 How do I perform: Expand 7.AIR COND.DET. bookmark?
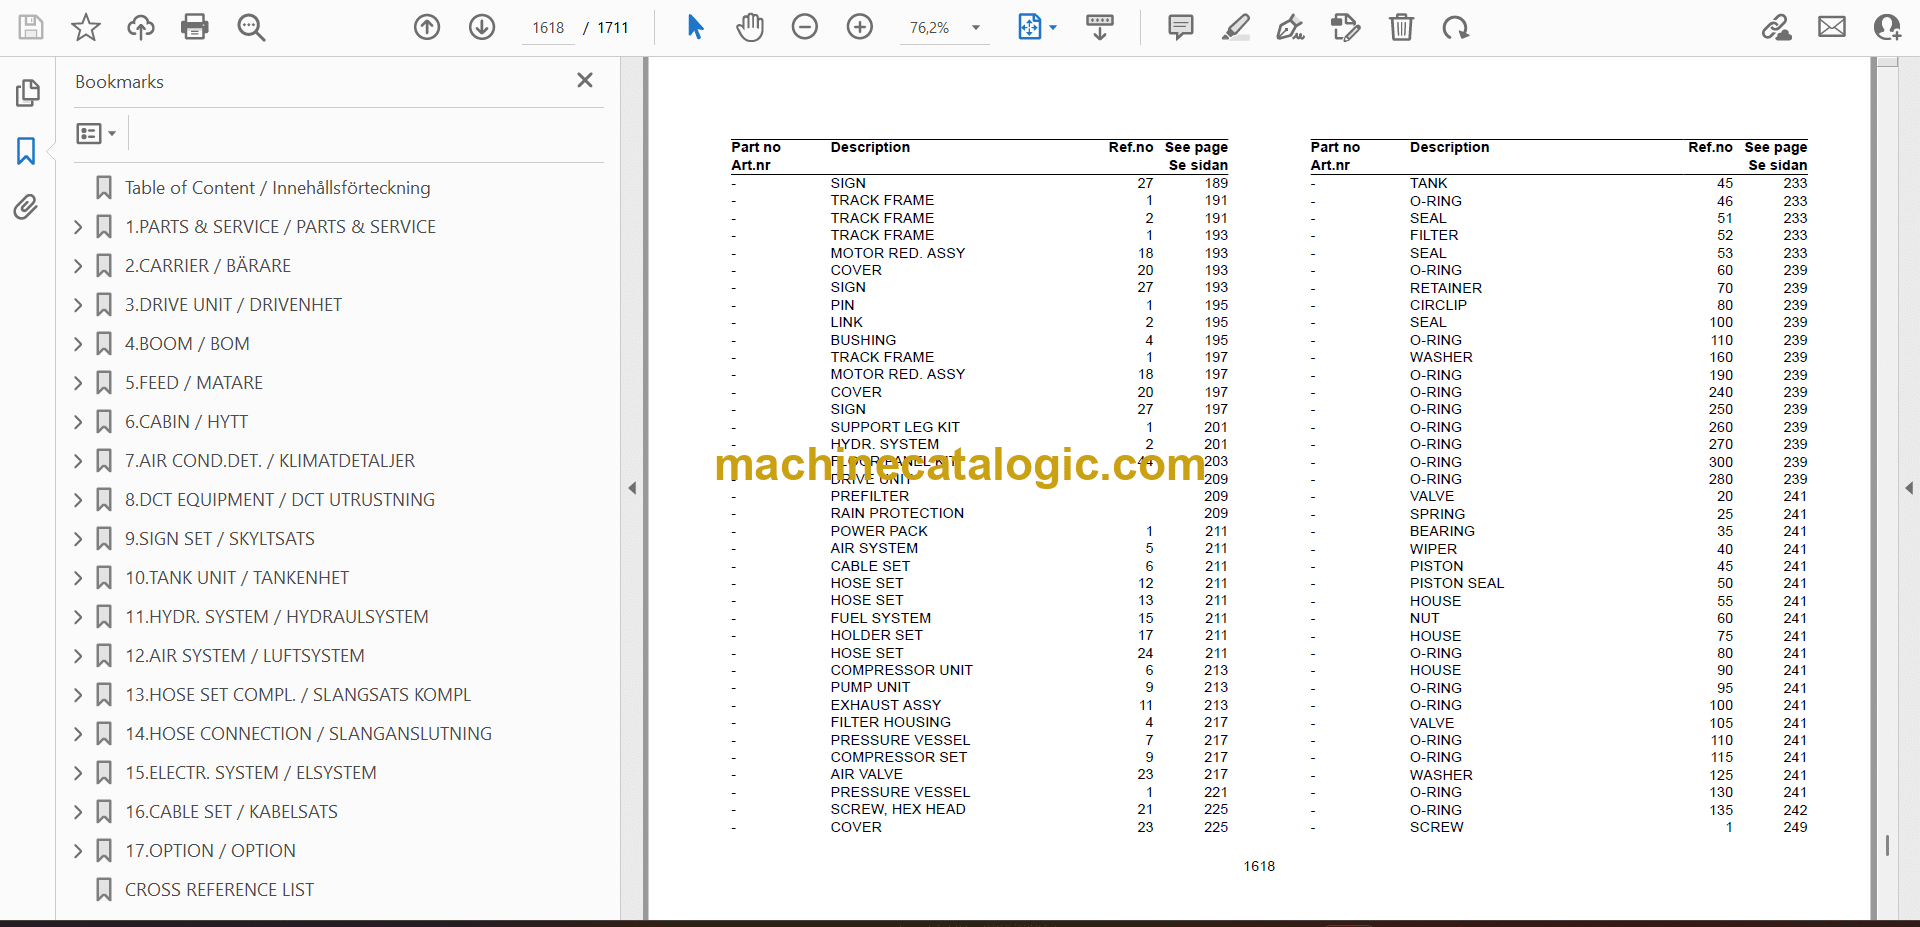[78, 461]
